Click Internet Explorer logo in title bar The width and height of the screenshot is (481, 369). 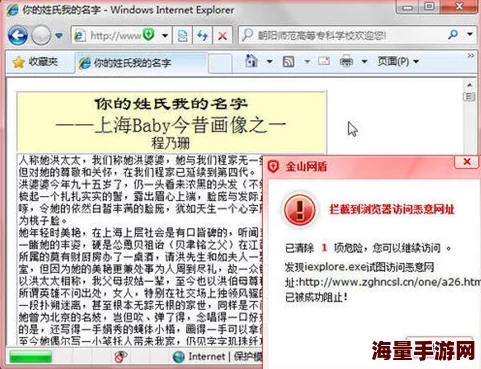tap(13, 9)
